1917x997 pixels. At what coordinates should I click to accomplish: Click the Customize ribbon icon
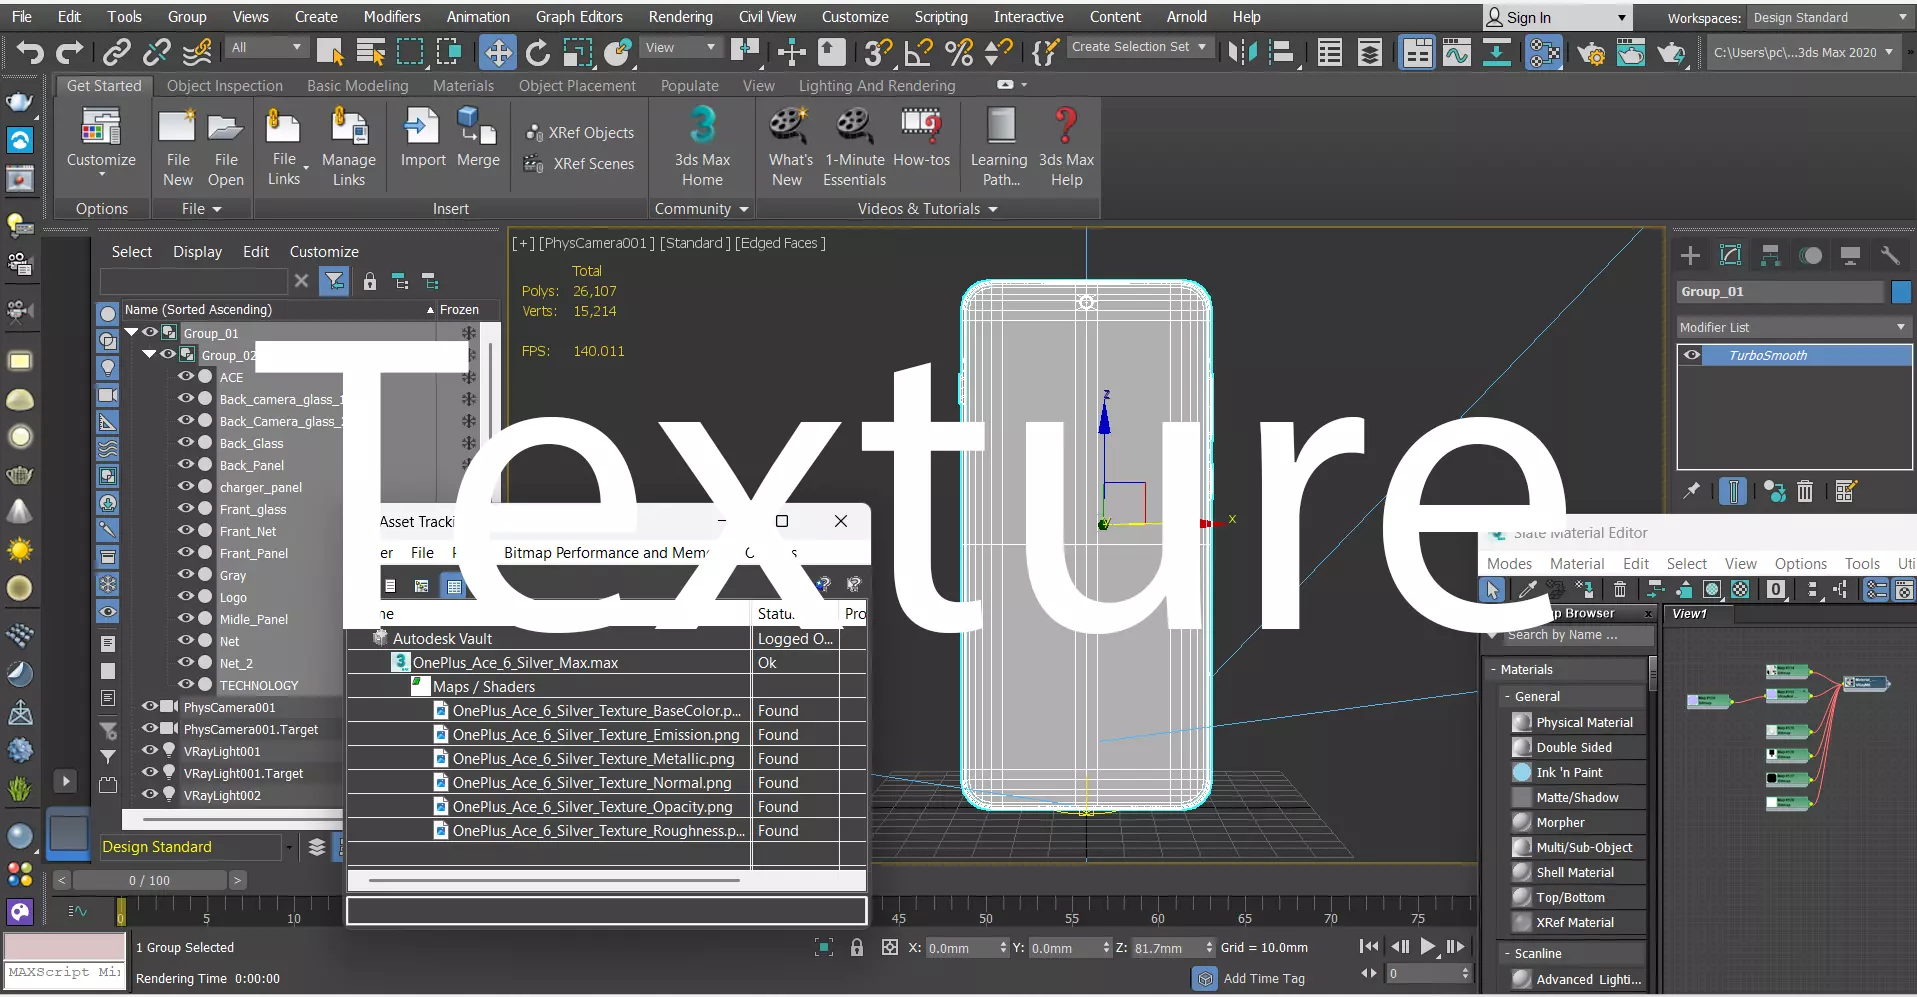coord(101,140)
